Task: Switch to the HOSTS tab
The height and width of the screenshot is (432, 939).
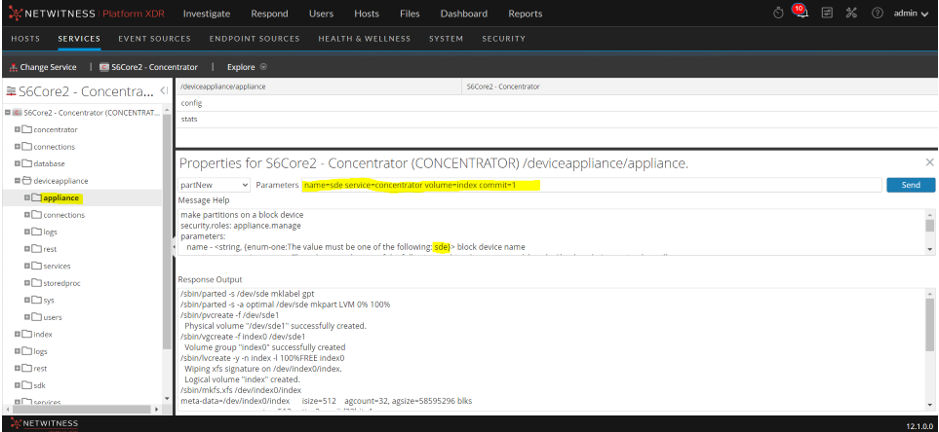Action: tap(26, 38)
